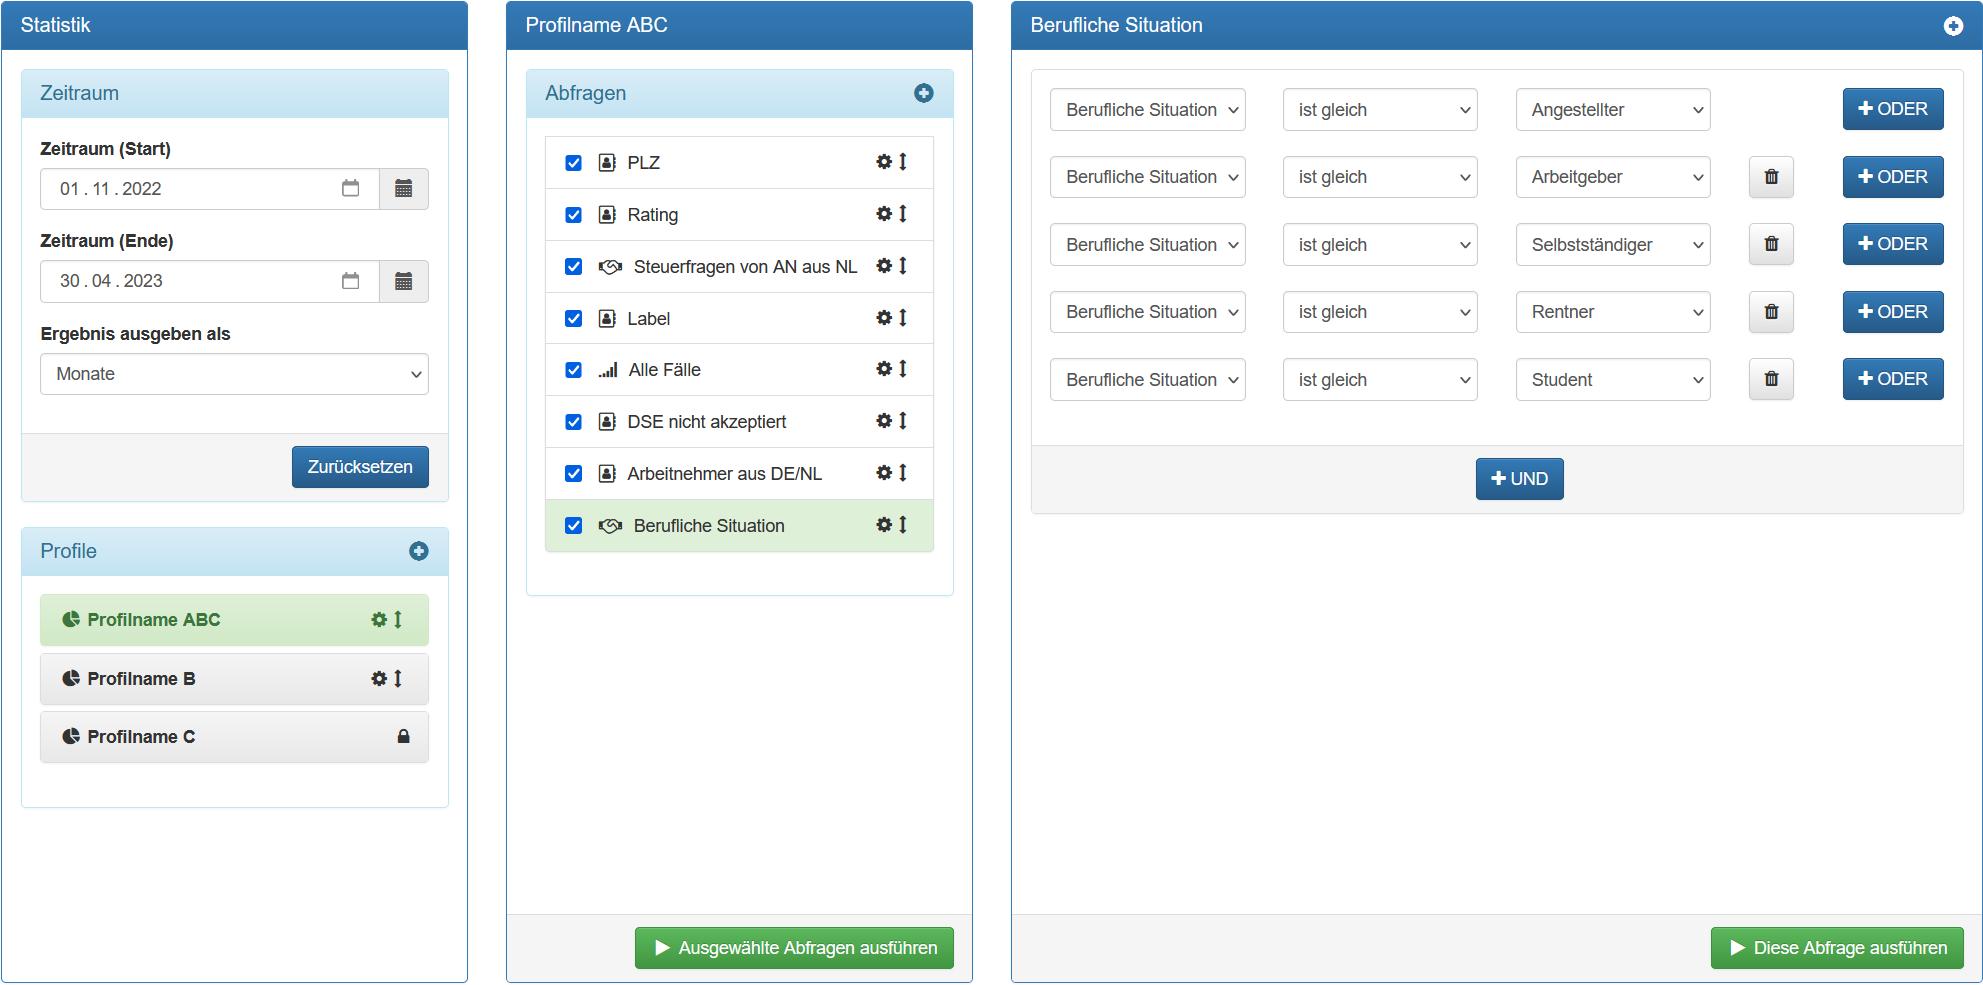Add new query in Abfragen panel
Viewport: 1983px width, 985px height.
[923, 93]
